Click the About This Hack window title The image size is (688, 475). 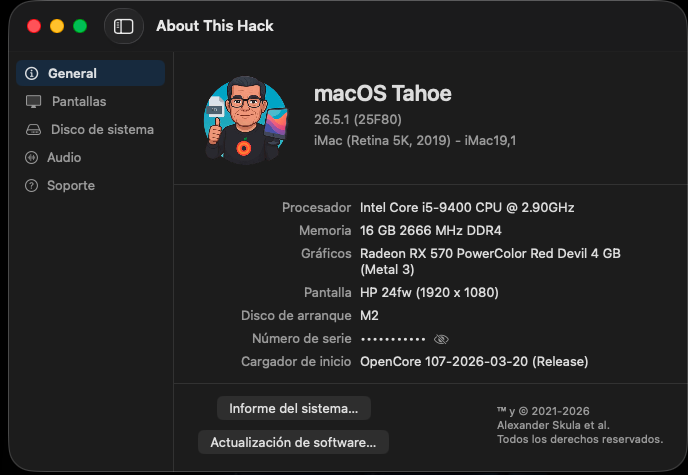(215, 26)
